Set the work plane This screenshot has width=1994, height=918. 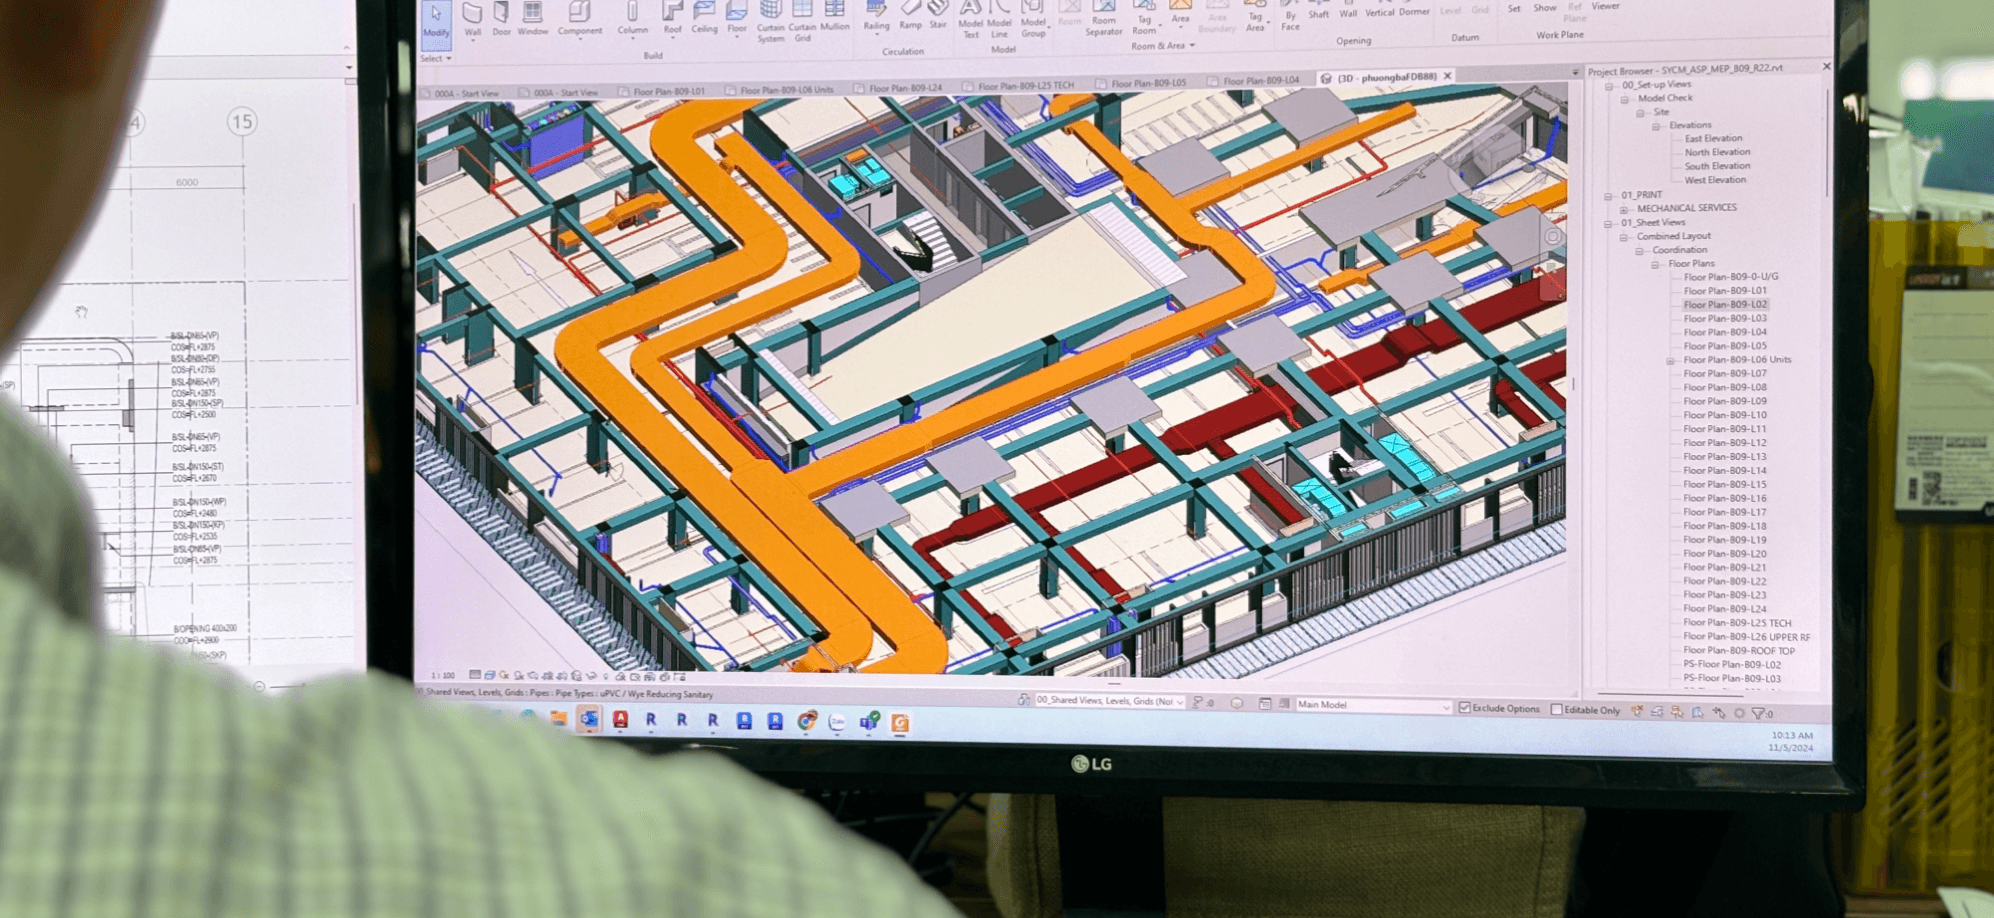click(x=1514, y=8)
